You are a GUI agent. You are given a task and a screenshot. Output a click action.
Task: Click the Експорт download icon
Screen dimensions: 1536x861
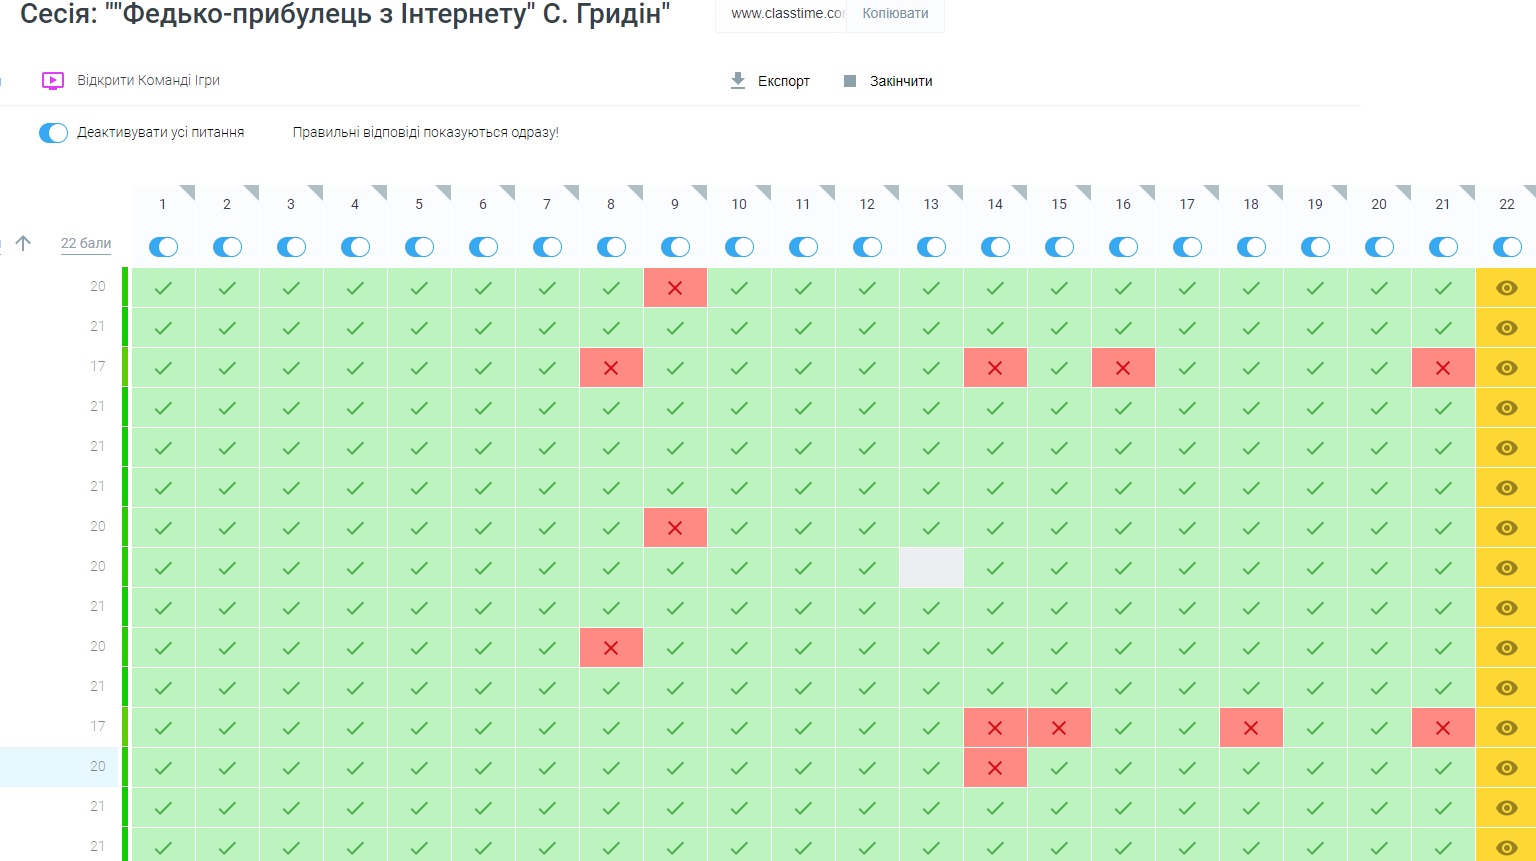click(x=738, y=81)
